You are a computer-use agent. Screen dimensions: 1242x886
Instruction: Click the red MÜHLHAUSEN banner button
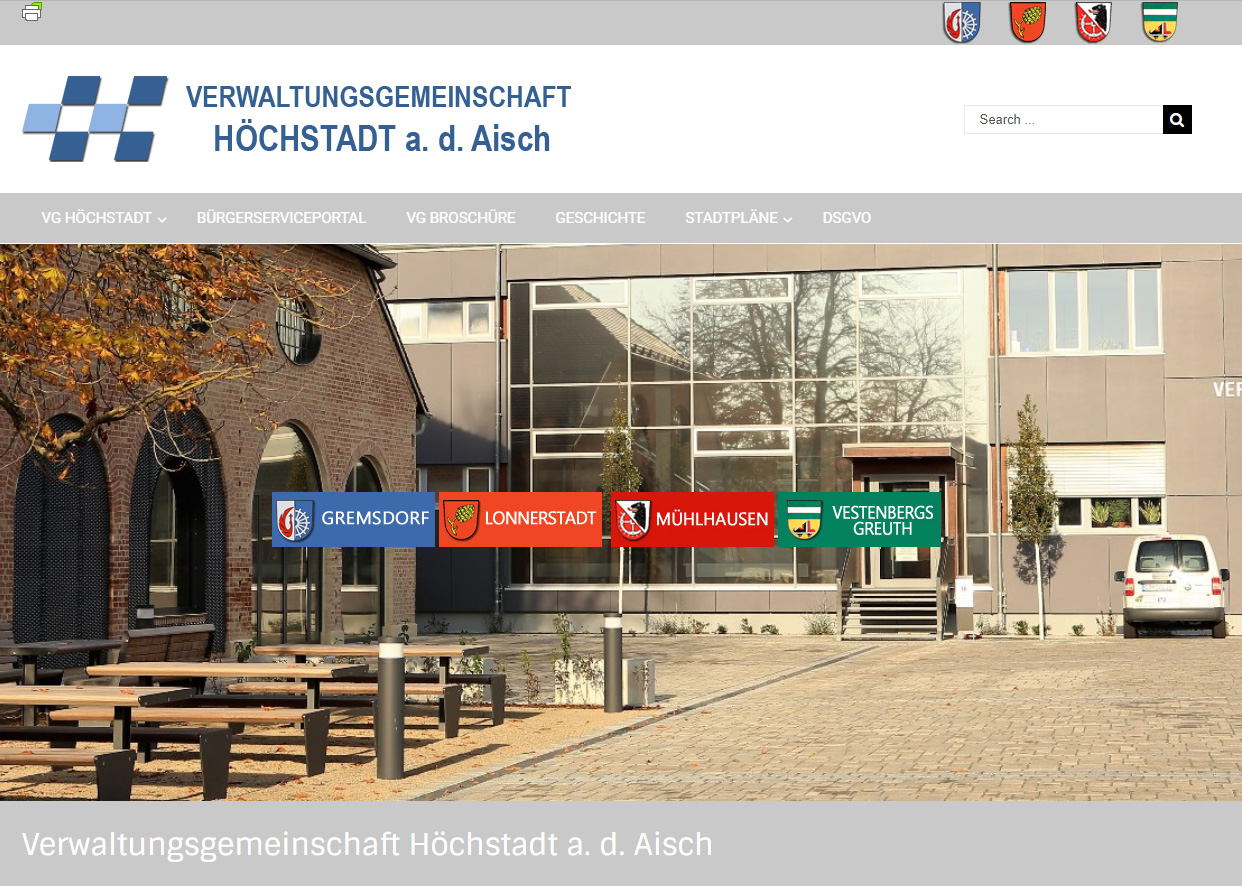[692, 519]
